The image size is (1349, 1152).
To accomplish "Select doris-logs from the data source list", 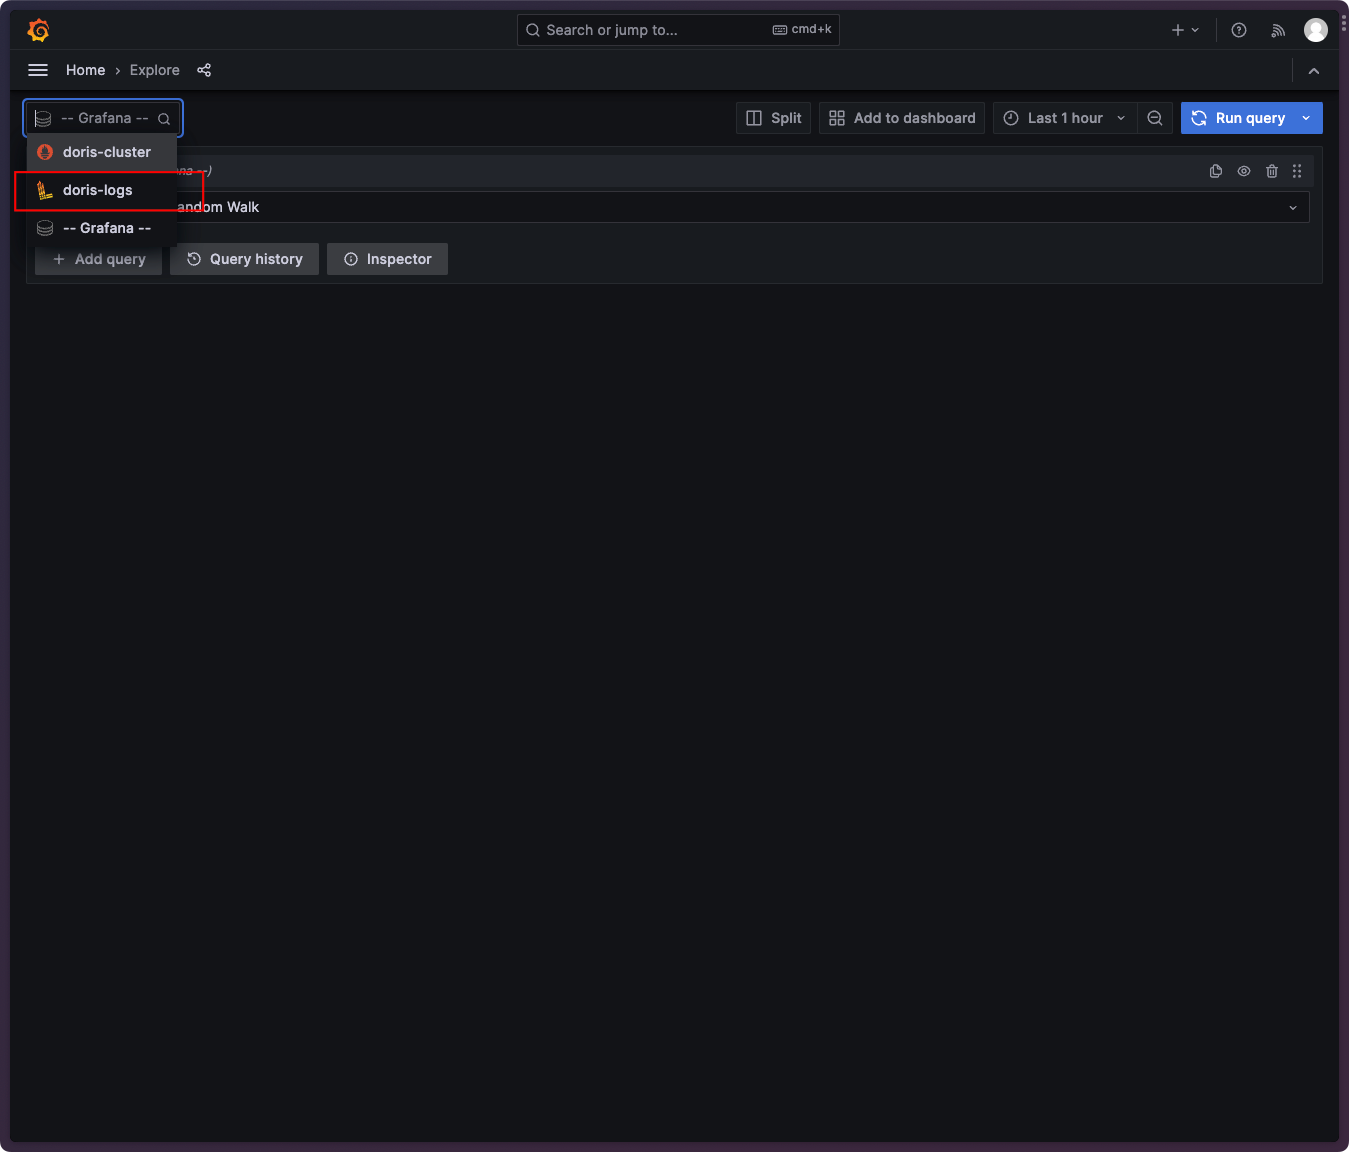I will [x=97, y=190].
